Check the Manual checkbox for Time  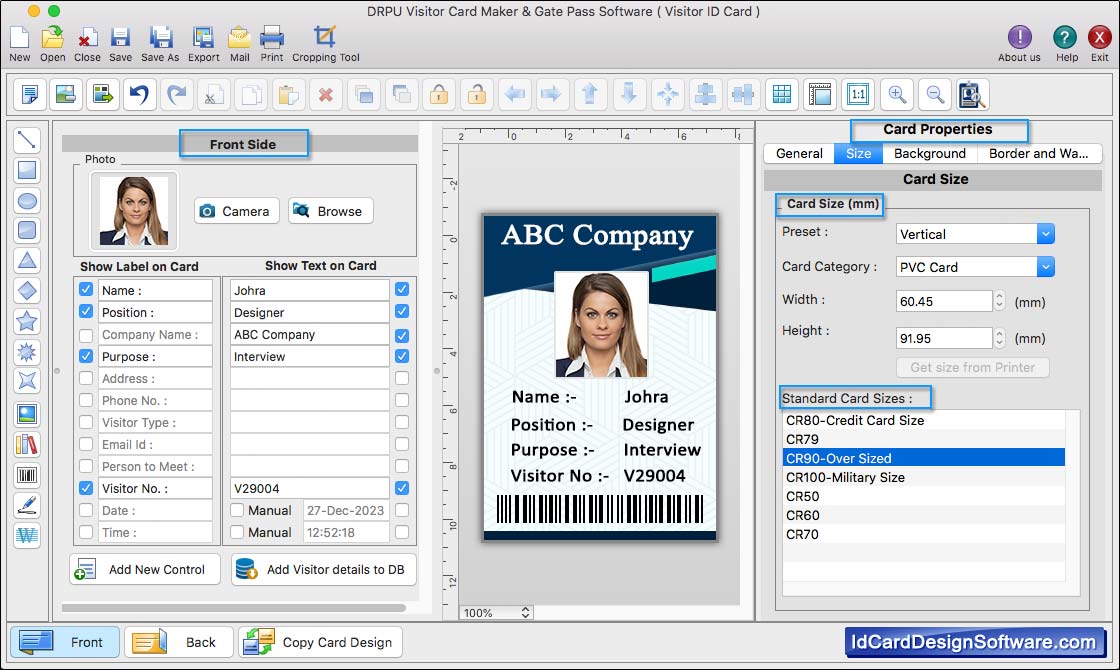[x=237, y=532]
